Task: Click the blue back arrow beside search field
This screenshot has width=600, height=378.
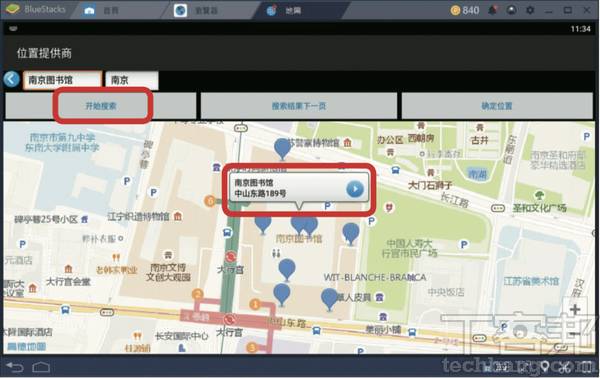Action: (11, 79)
